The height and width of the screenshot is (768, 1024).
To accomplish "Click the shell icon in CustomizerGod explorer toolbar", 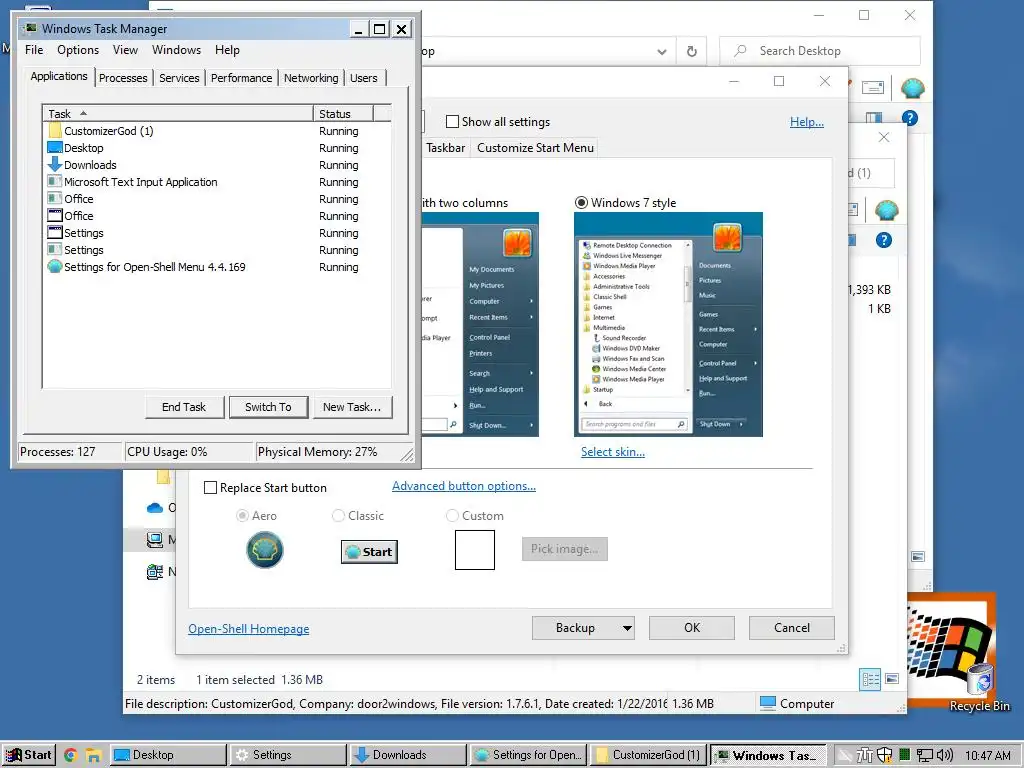I will point(886,210).
